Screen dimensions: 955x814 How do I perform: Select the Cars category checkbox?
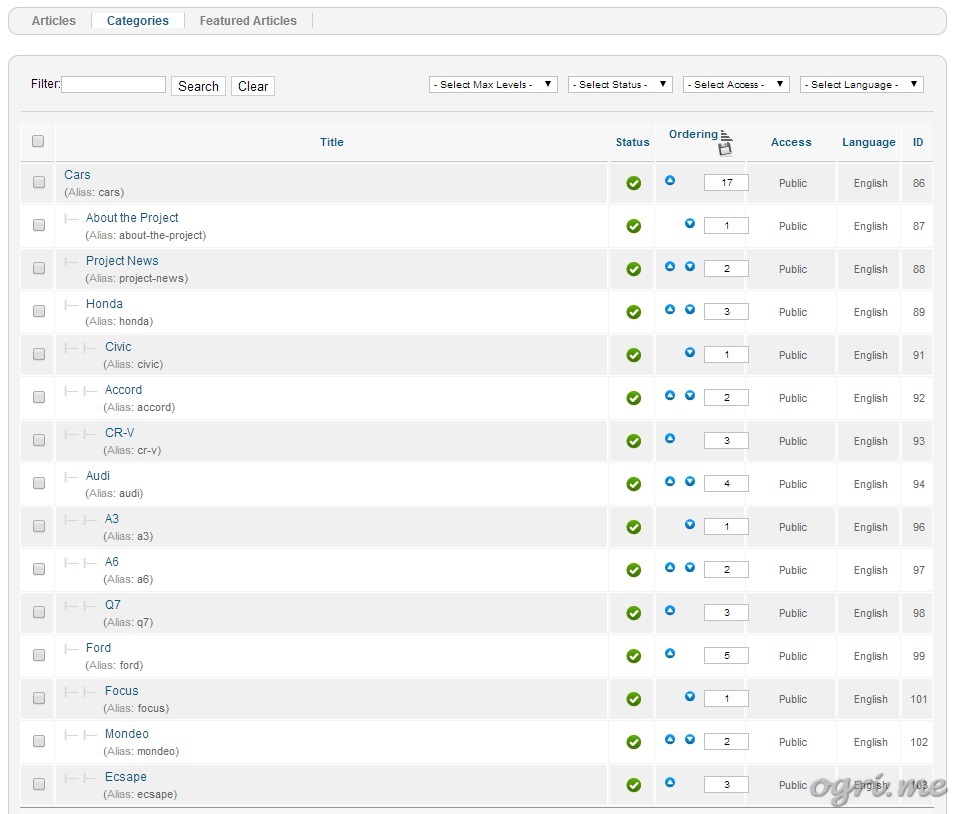pyautogui.click(x=39, y=182)
